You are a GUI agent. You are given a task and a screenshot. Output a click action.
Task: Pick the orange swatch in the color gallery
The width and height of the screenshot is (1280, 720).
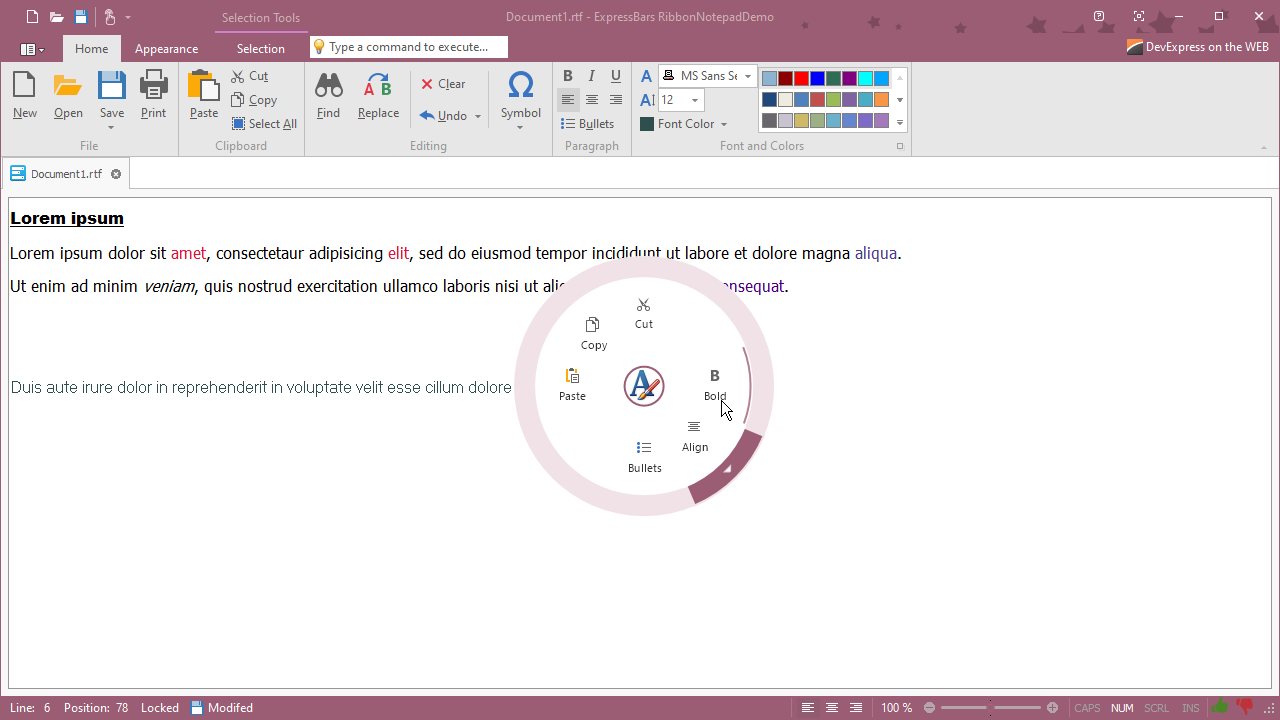click(881, 99)
